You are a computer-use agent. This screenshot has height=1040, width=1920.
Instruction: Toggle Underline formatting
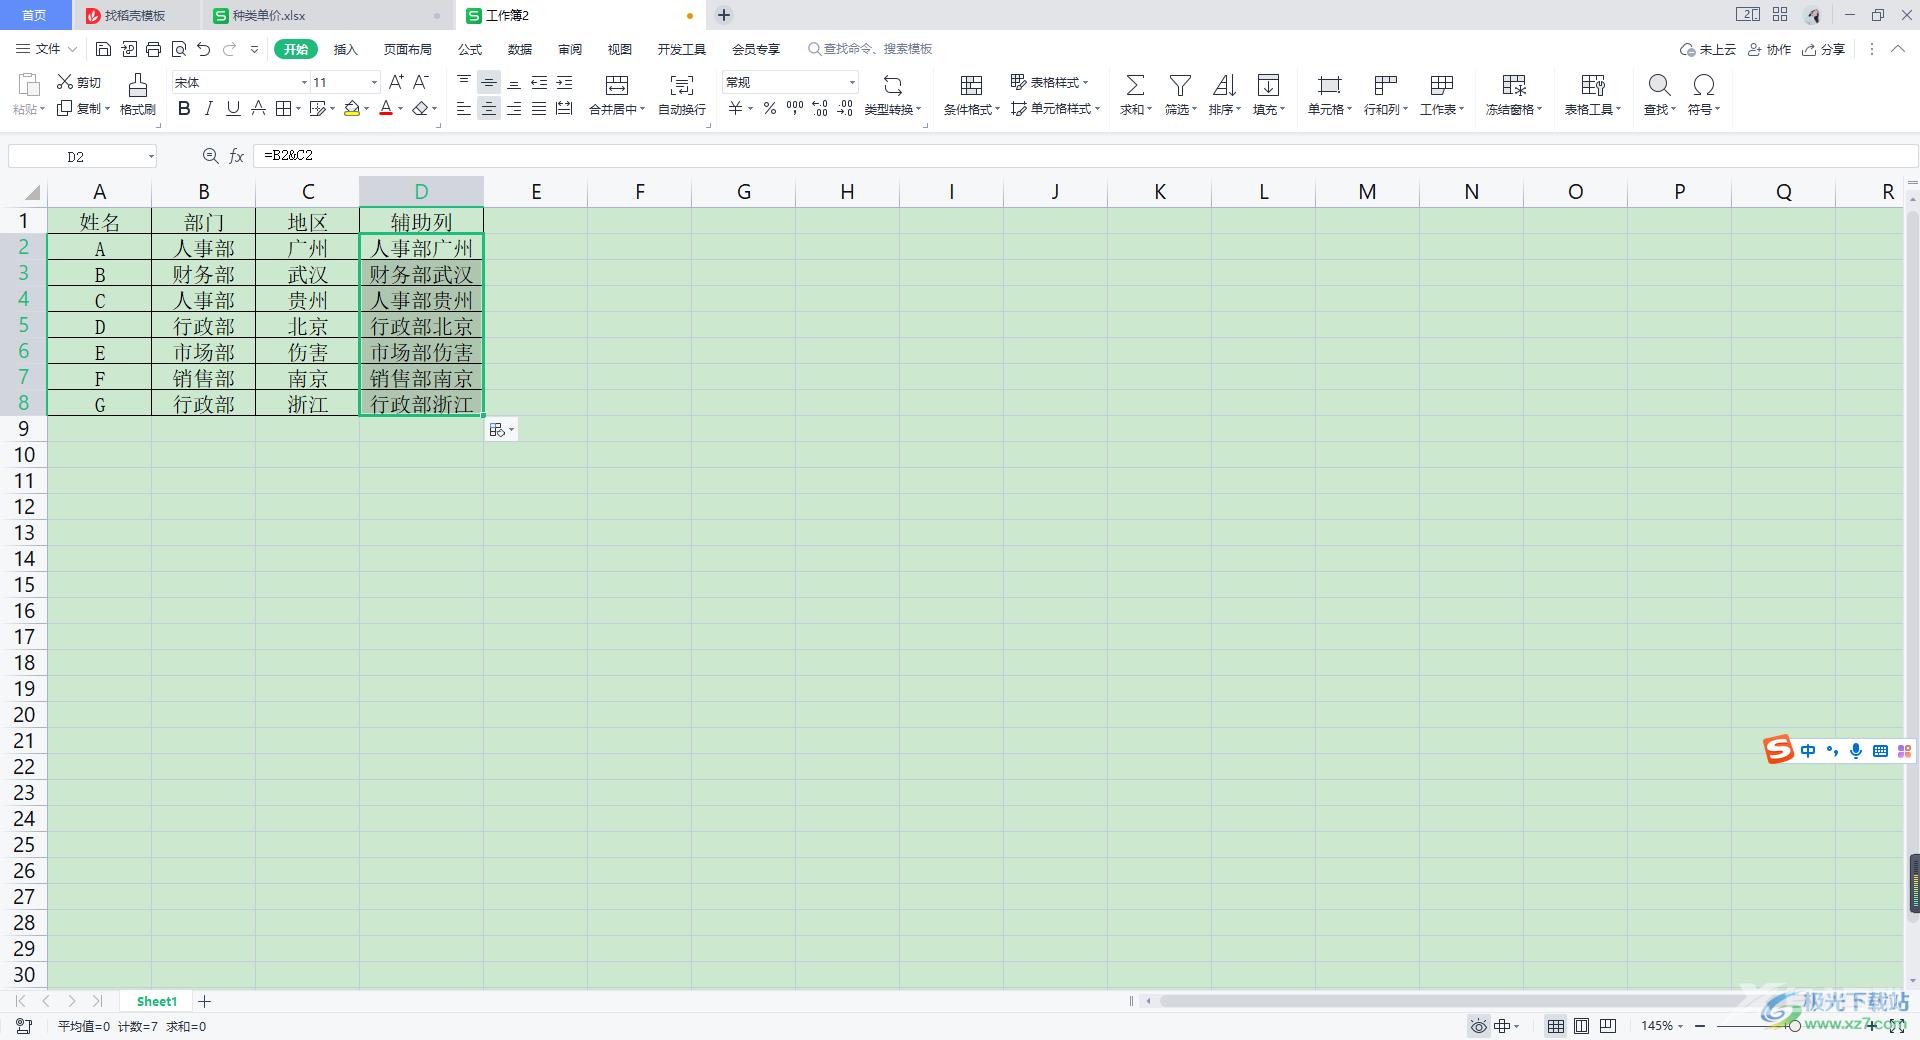(x=233, y=109)
